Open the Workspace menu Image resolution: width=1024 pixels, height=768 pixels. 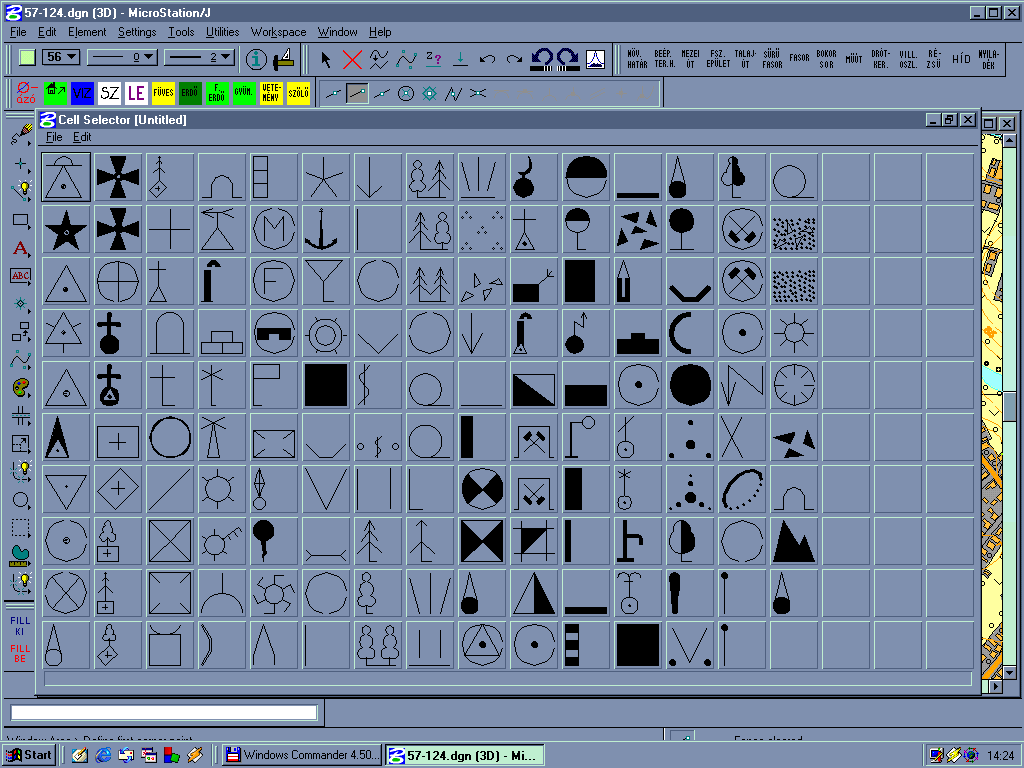pos(278,32)
